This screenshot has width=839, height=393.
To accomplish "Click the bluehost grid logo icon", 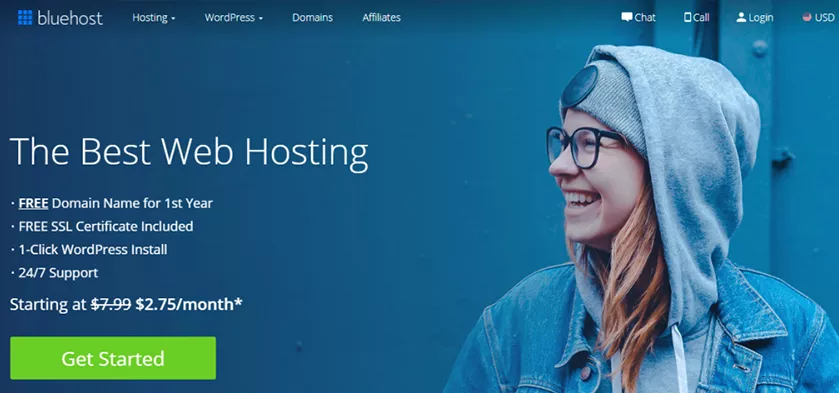I will (25, 18).
